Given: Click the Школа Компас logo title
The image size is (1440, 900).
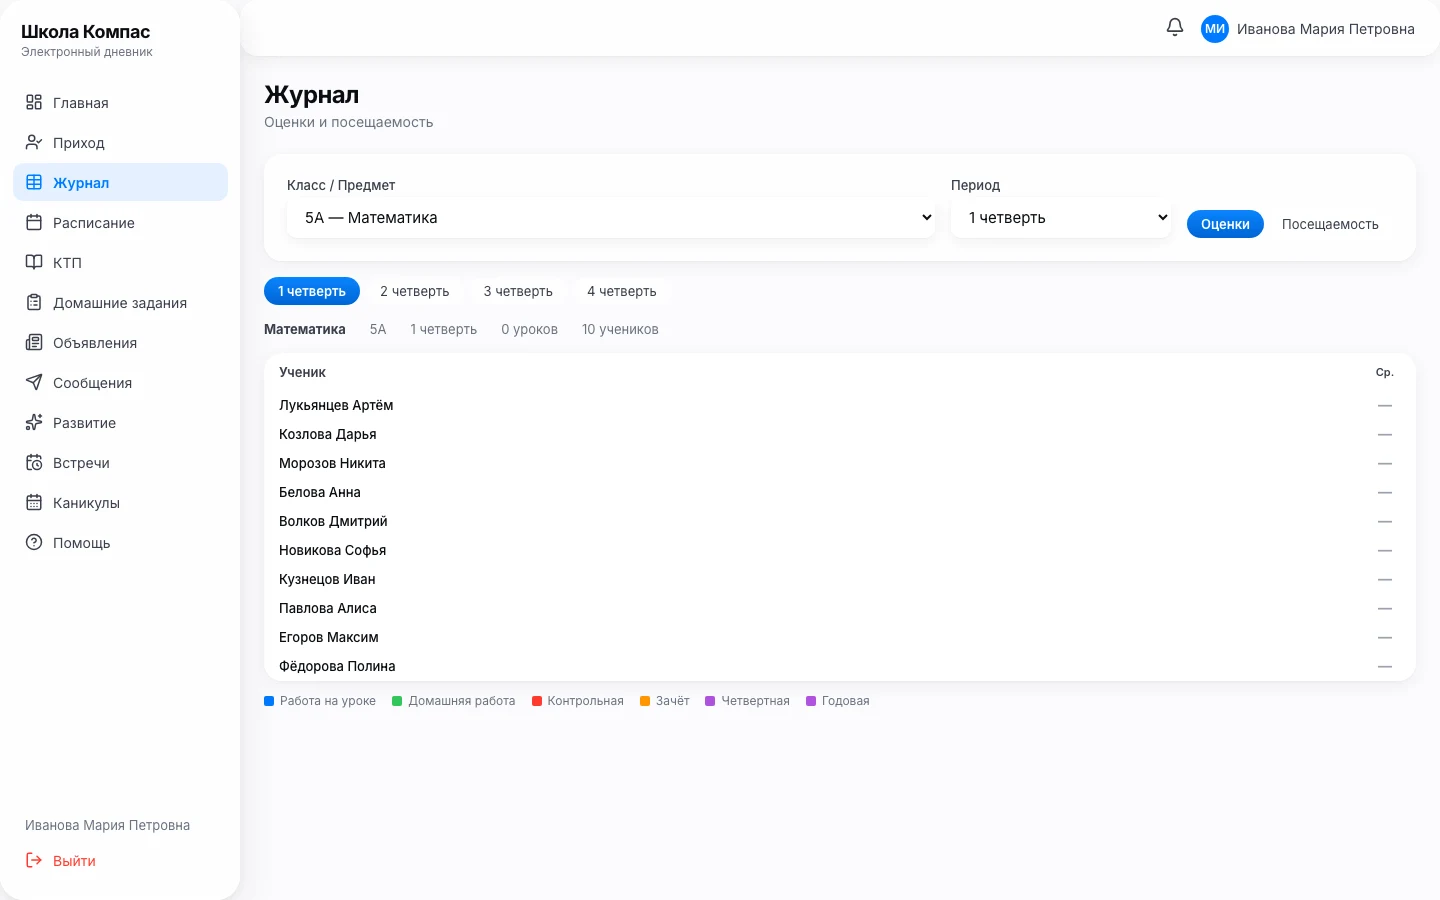Looking at the screenshot, I should 86,32.
